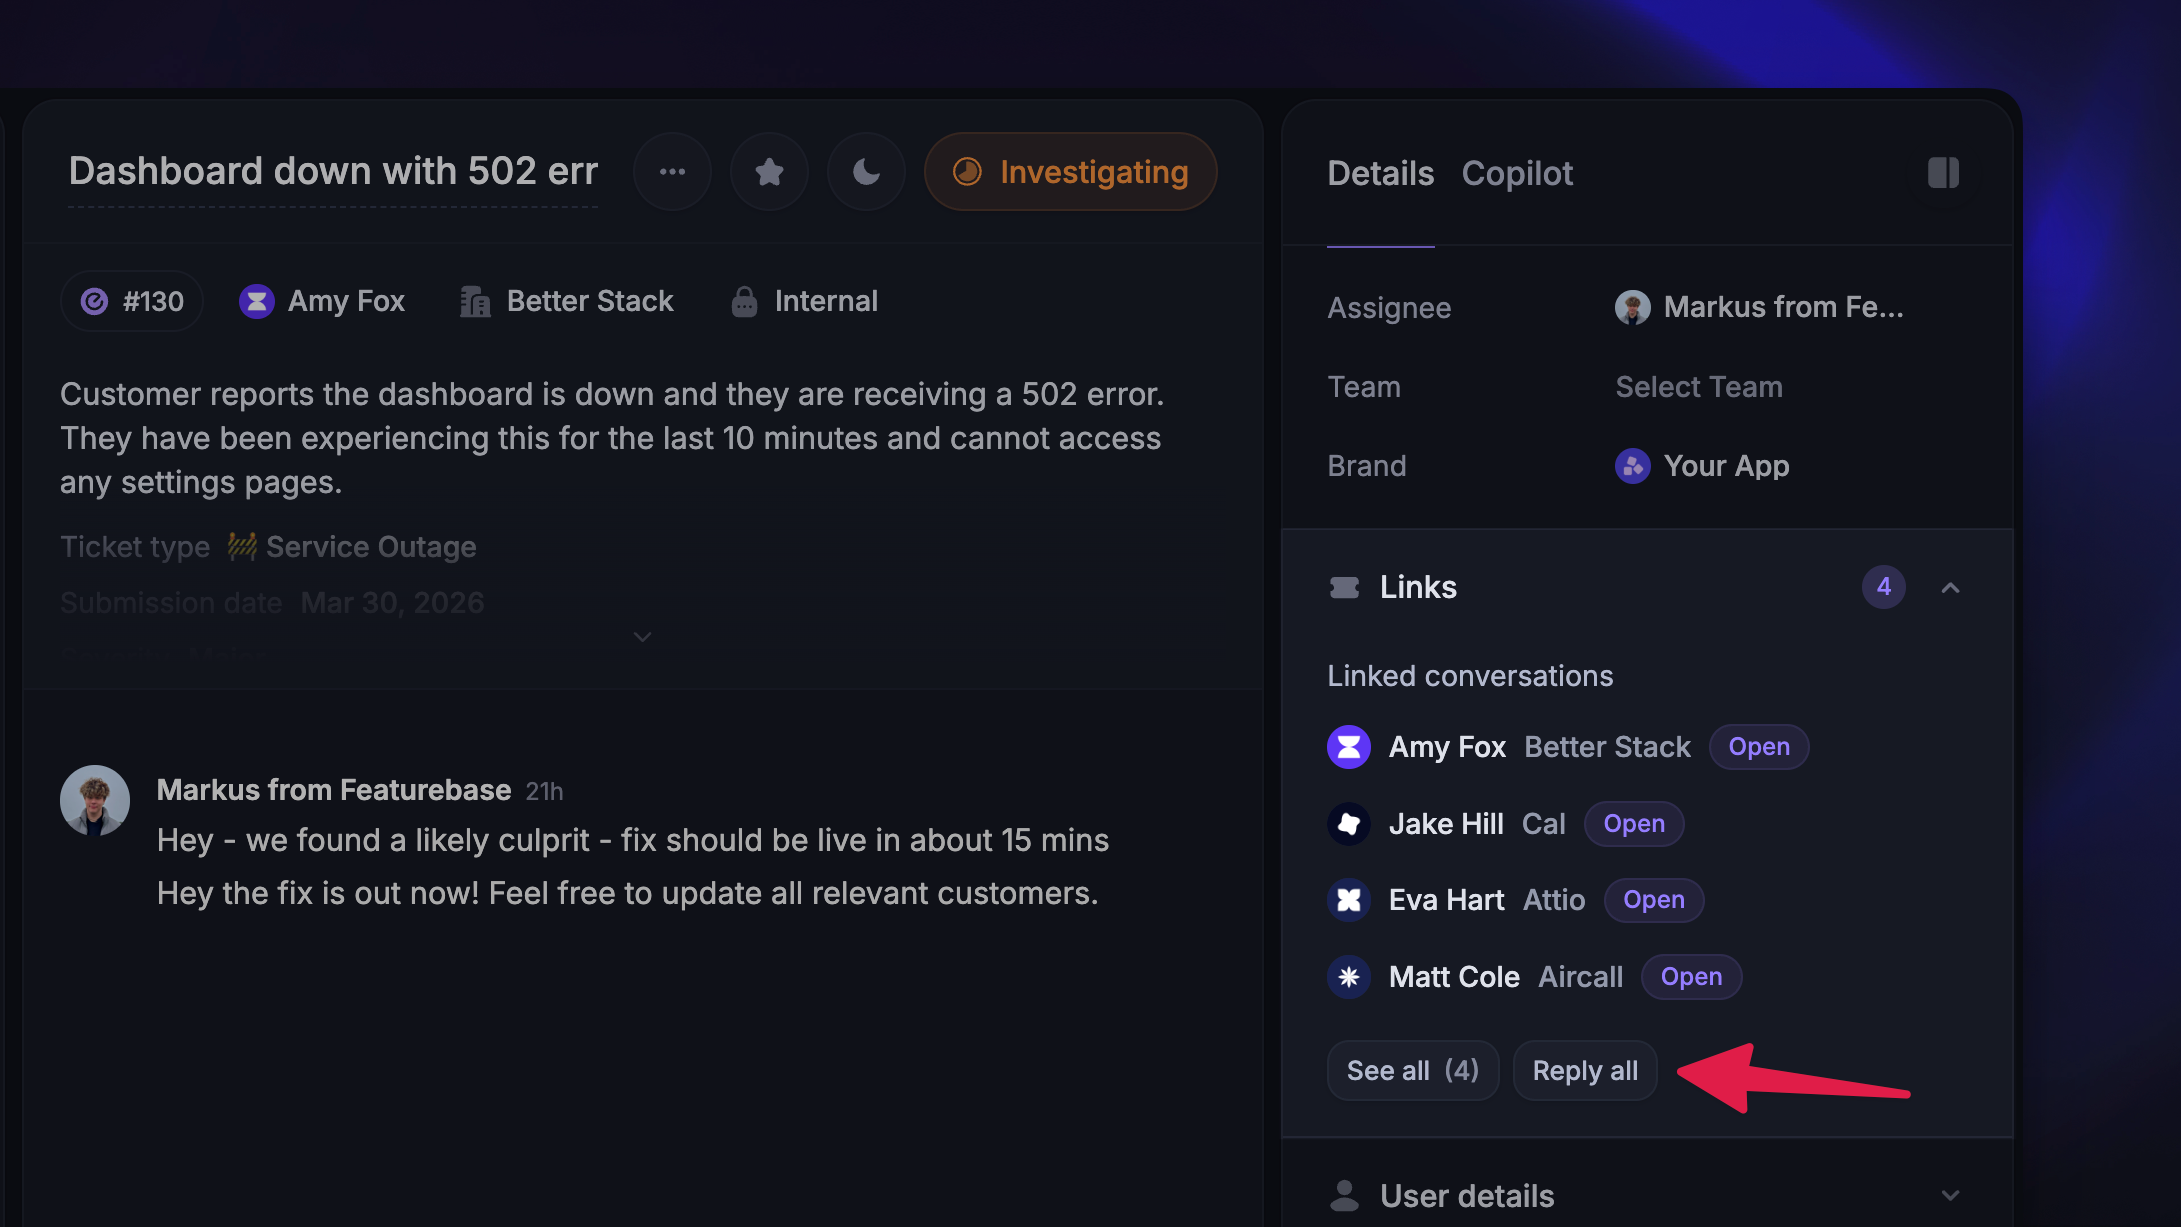This screenshot has height=1227, width=2181.
Task: Click the Internal lock icon
Action: click(x=744, y=301)
